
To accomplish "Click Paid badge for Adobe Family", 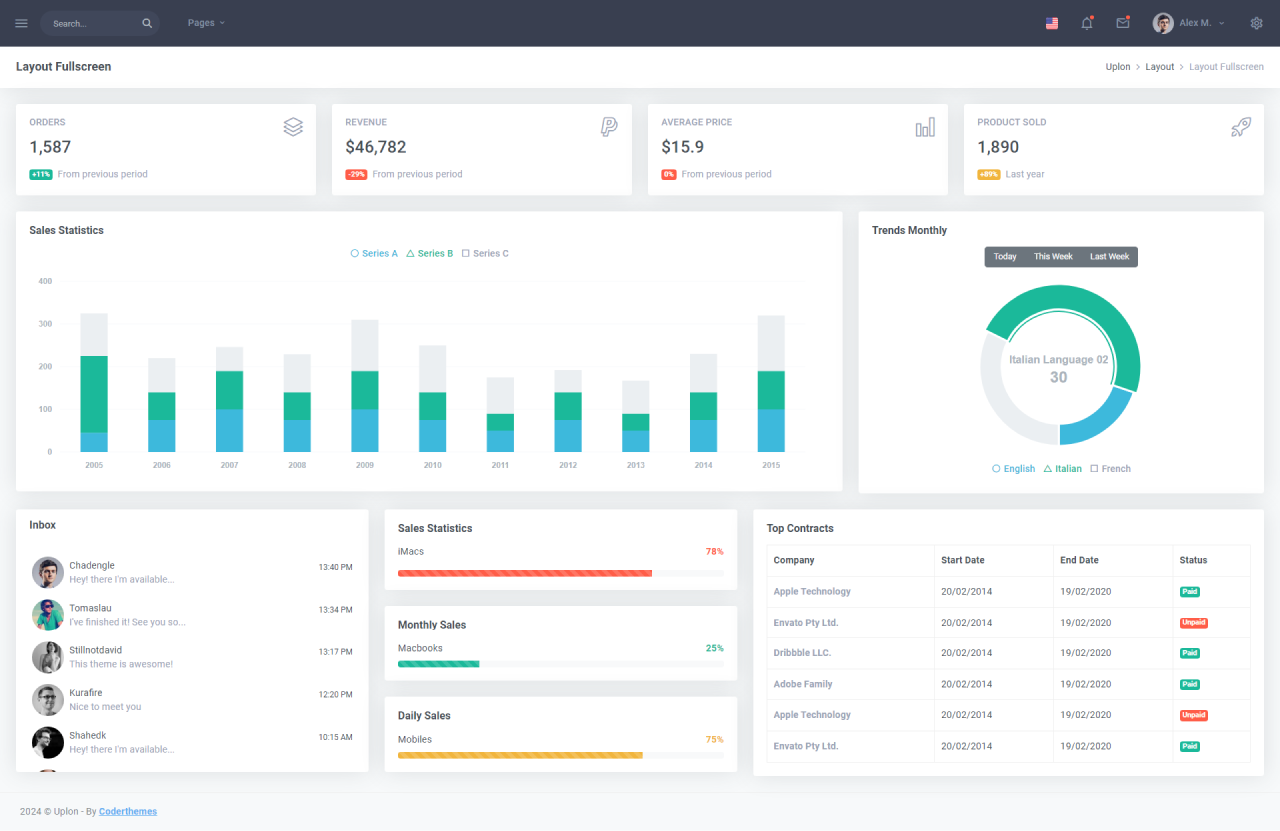I will 1190,685.
